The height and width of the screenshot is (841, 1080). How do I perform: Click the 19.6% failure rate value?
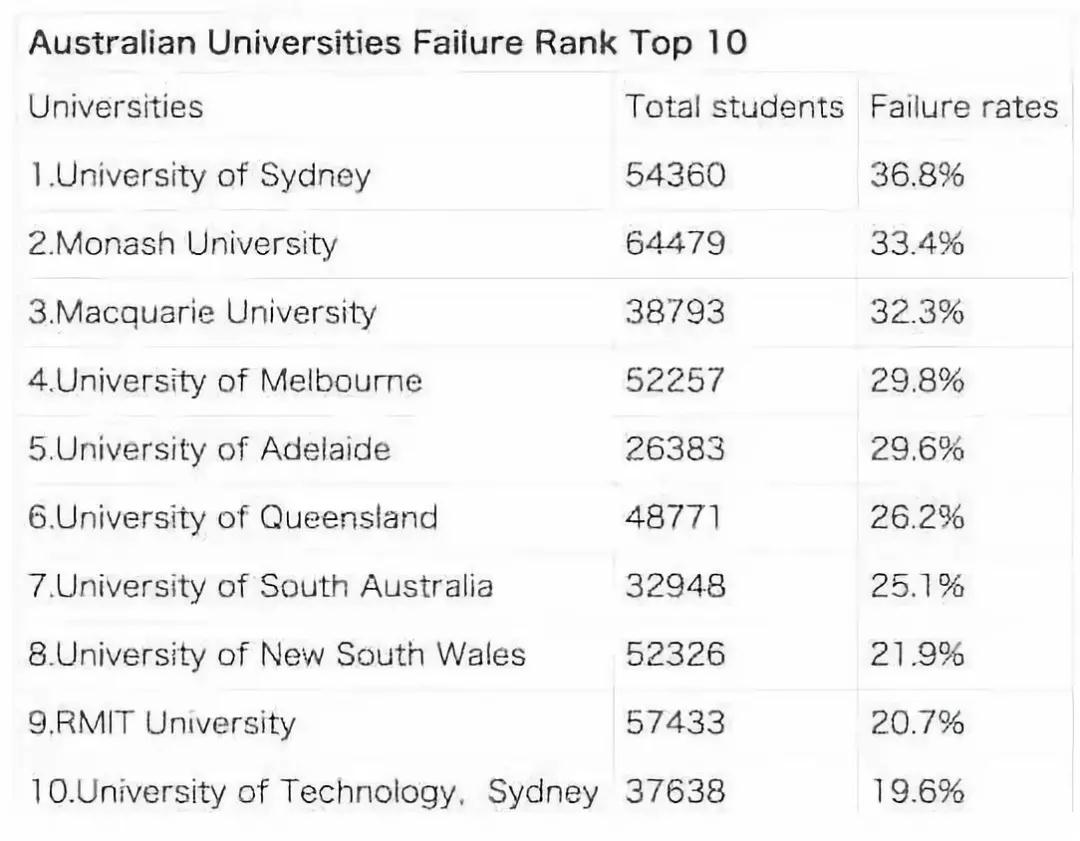coord(917,792)
